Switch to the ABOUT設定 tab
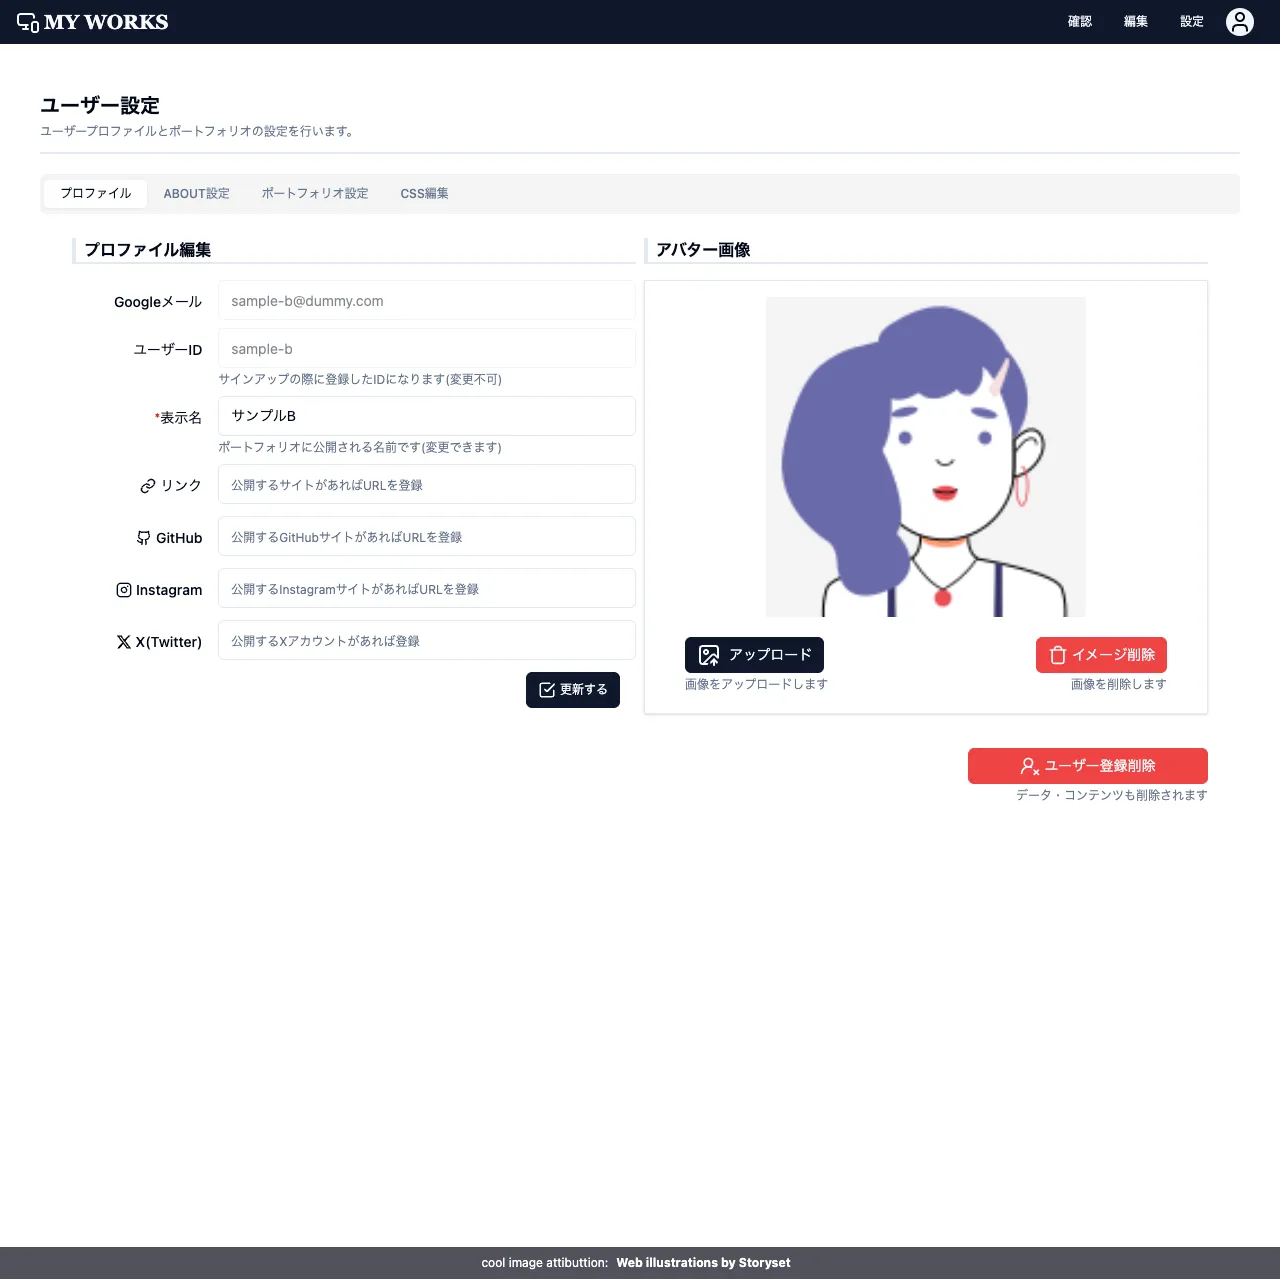Screen dimensions: 1280x1279 tap(197, 193)
